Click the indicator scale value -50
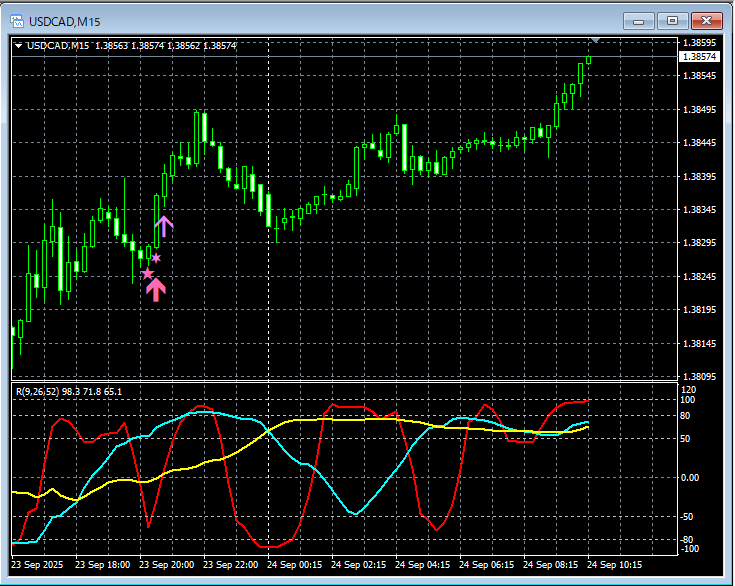Screen dimensions: 735x586 coord(687,517)
